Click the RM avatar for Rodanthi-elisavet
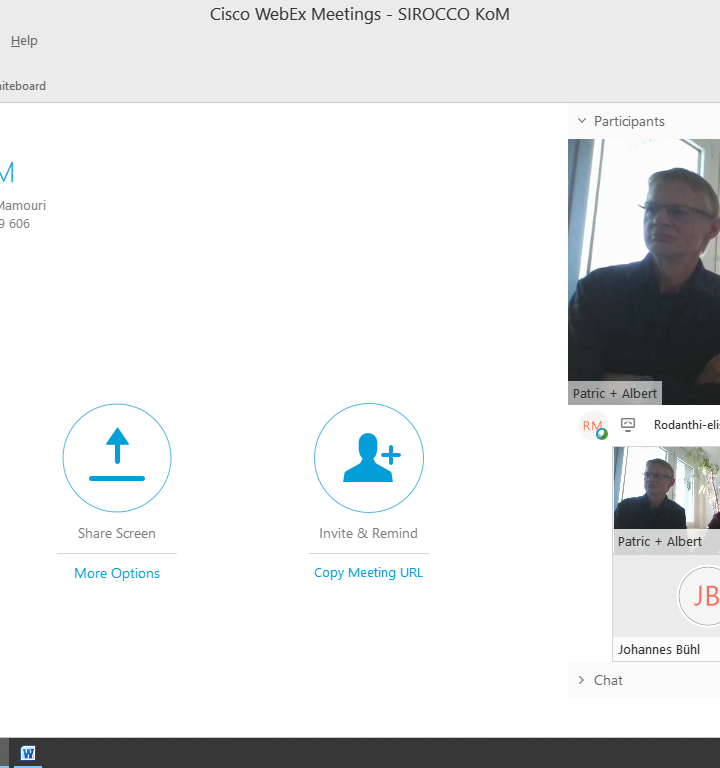Screen dimensions: 720x768 (x=593, y=426)
